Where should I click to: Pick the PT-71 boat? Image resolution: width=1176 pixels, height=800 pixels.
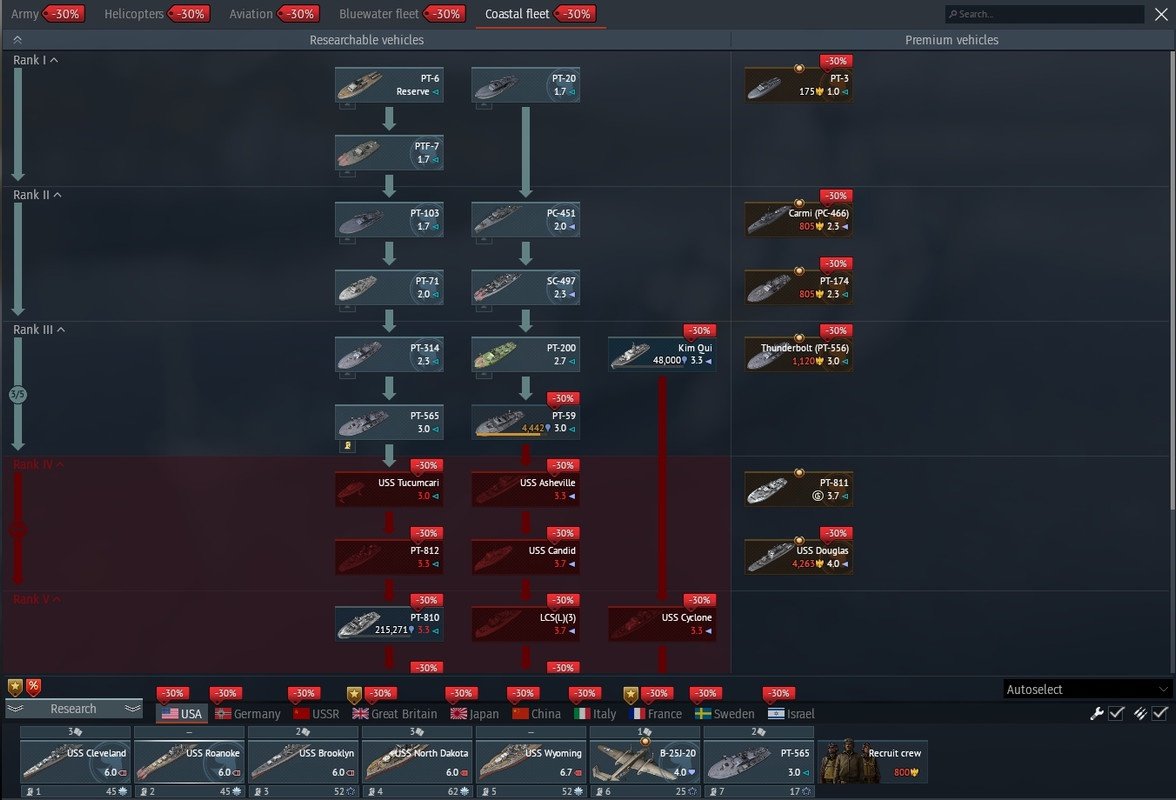point(389,287)
